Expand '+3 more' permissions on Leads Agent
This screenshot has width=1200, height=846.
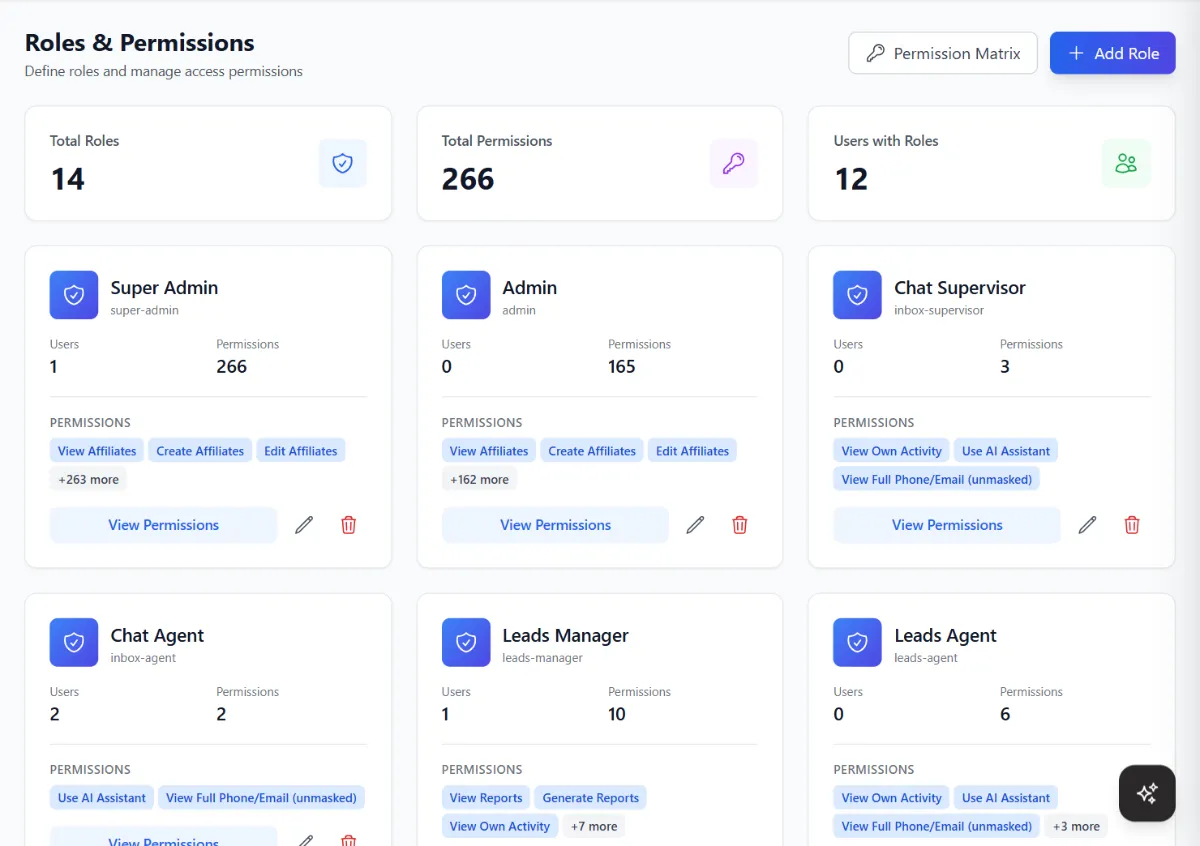[x=1076, y=826]
